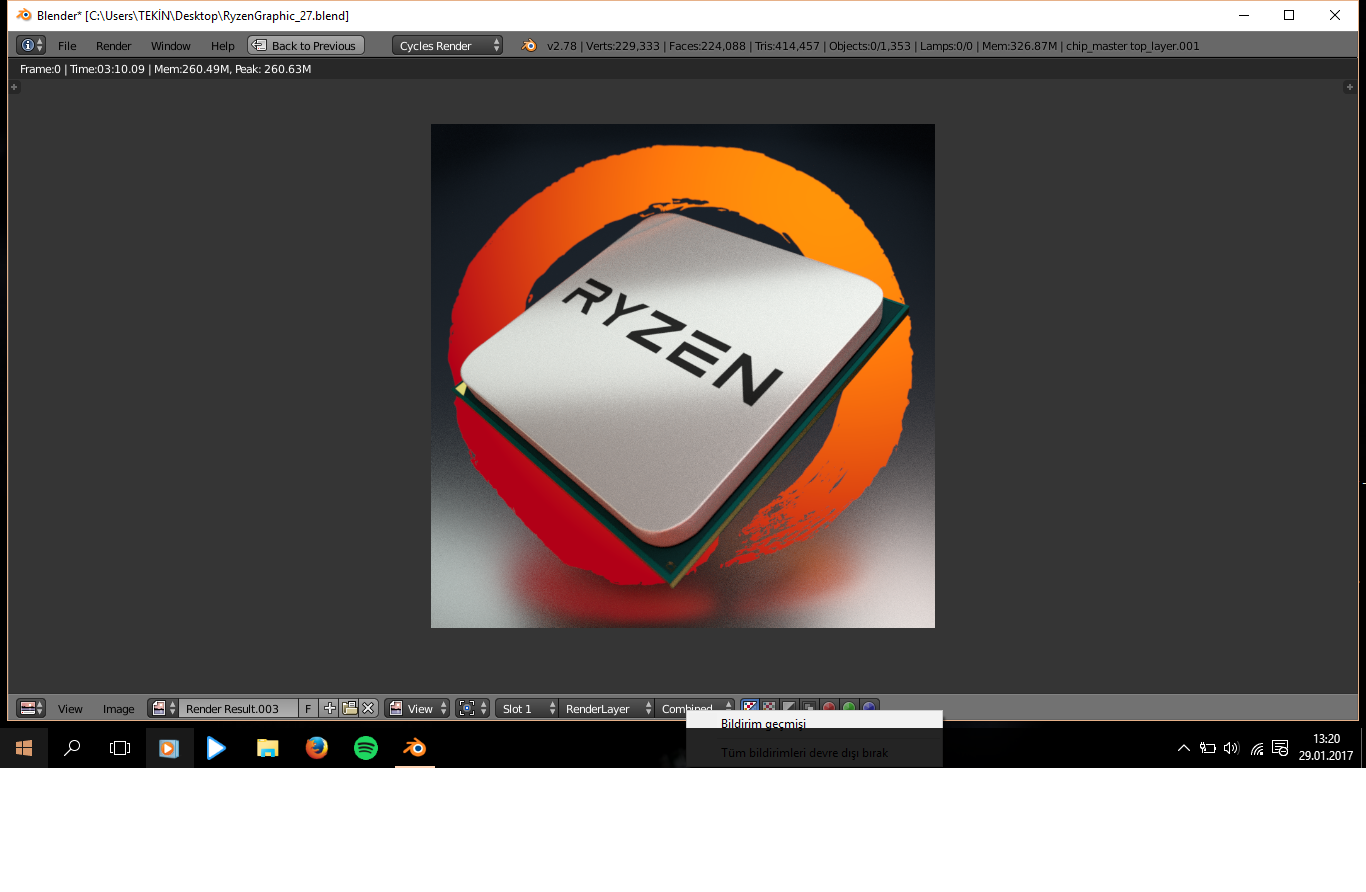Show hidden system tray icons

point(1184,748)
